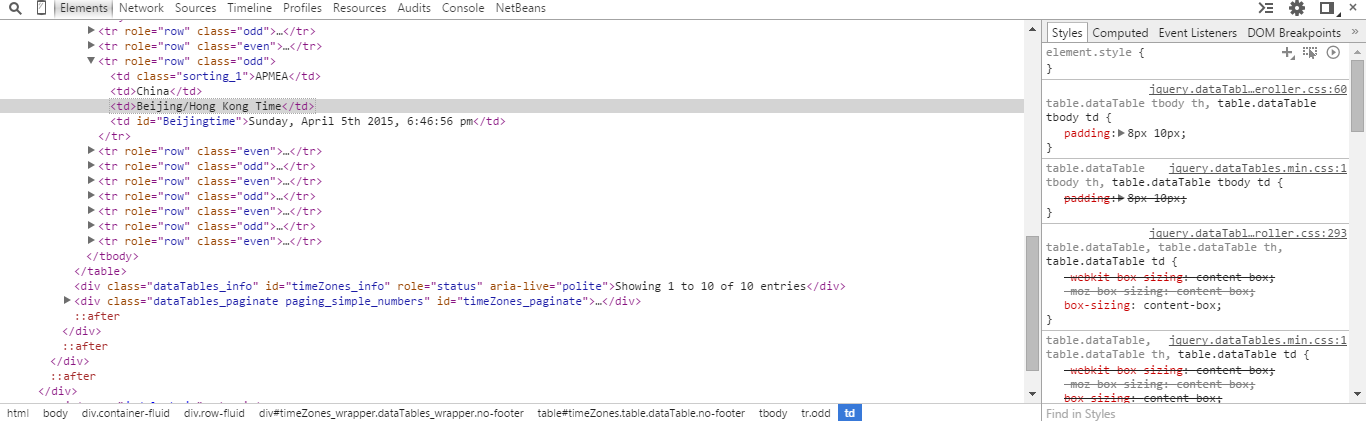Switch to the Computed sidebar tab

[x=1120, y=33]
